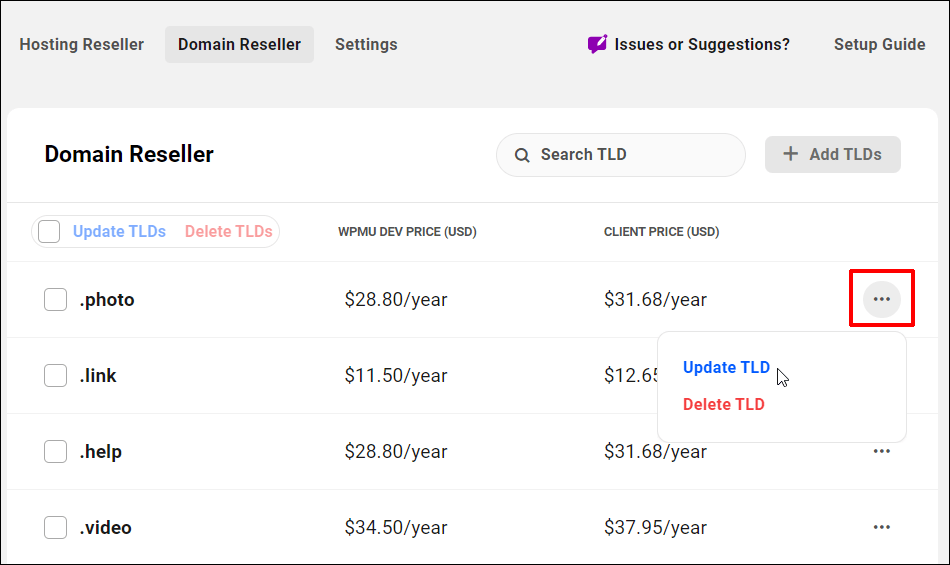950x565 pixels.
Task: Switch to the Hosting Reseller tab
Action: 82,44
